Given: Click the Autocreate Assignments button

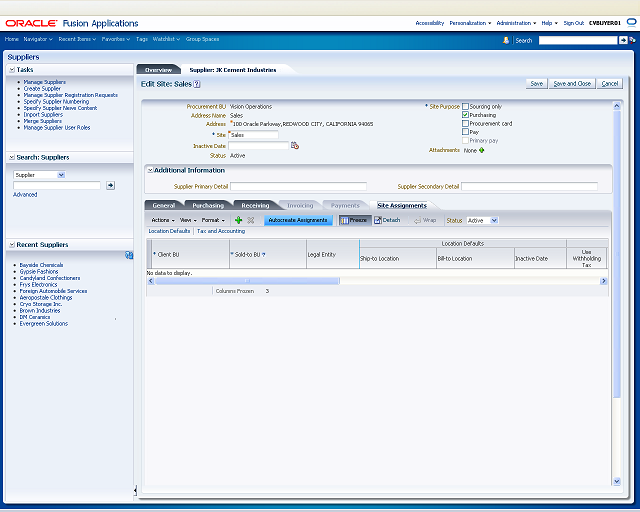Looking at the screenshot, I should tap(298, 220).
